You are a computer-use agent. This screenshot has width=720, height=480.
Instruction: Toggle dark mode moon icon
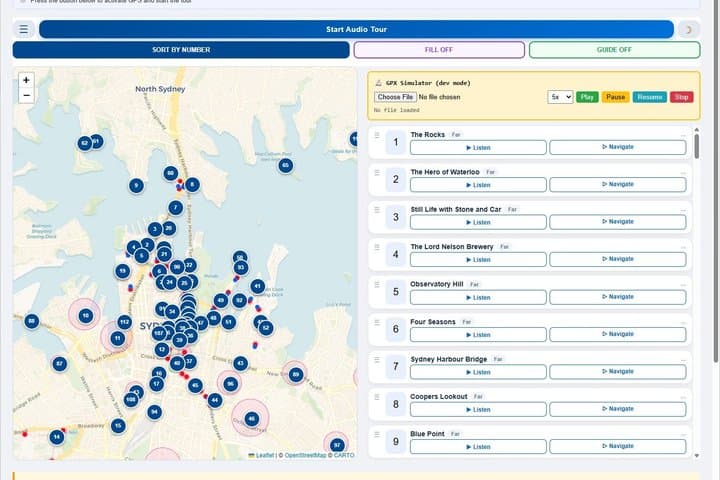[x=688, y=29]
